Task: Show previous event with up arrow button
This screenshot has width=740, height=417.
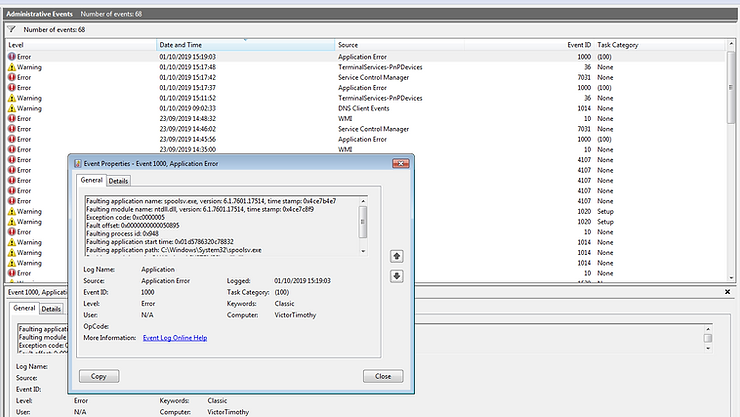Action: (x=396, y=256)
